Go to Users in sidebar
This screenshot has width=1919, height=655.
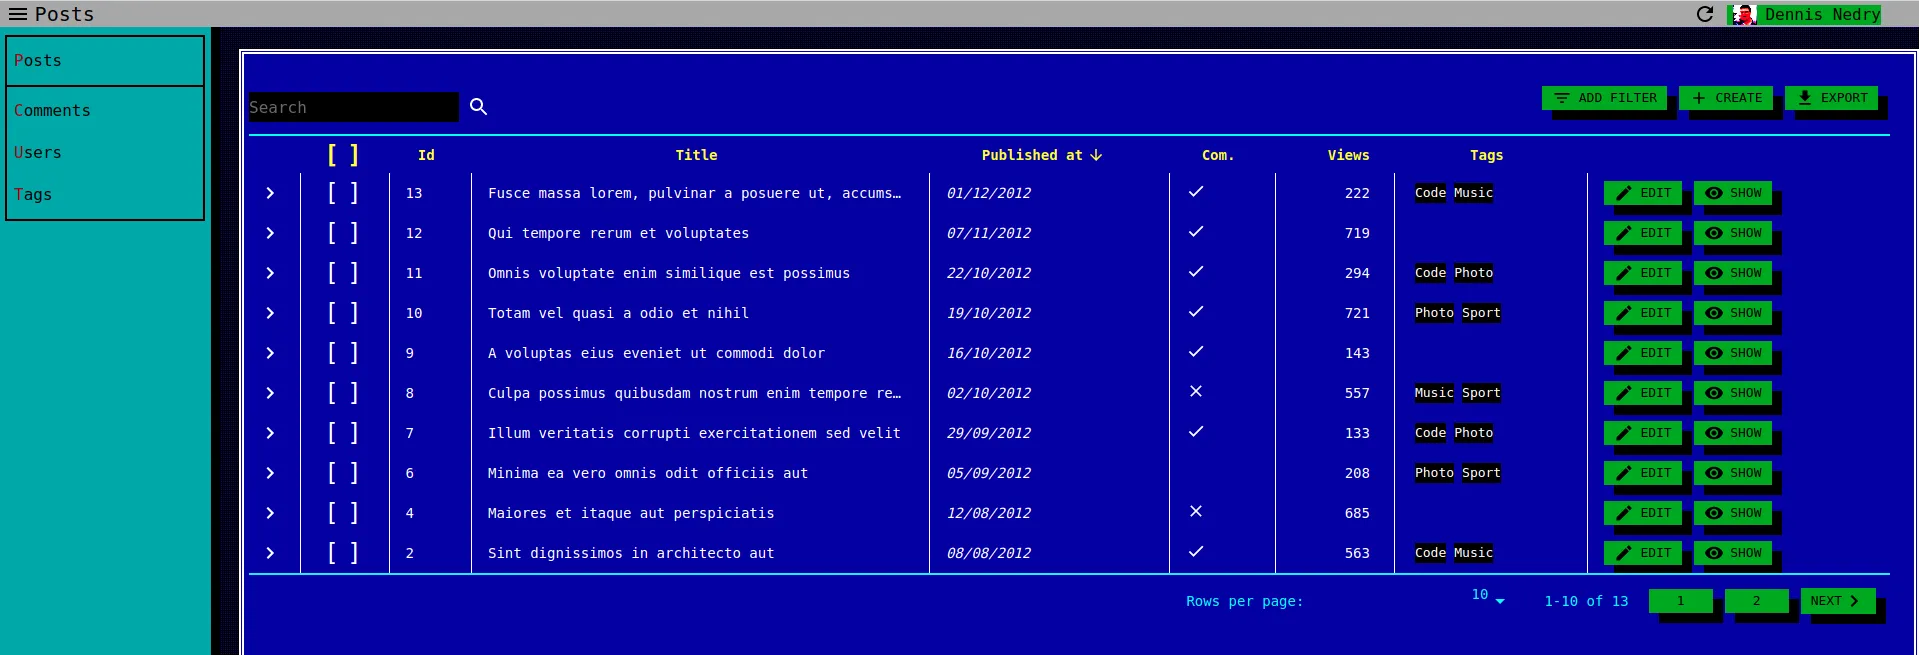point(38,153)
